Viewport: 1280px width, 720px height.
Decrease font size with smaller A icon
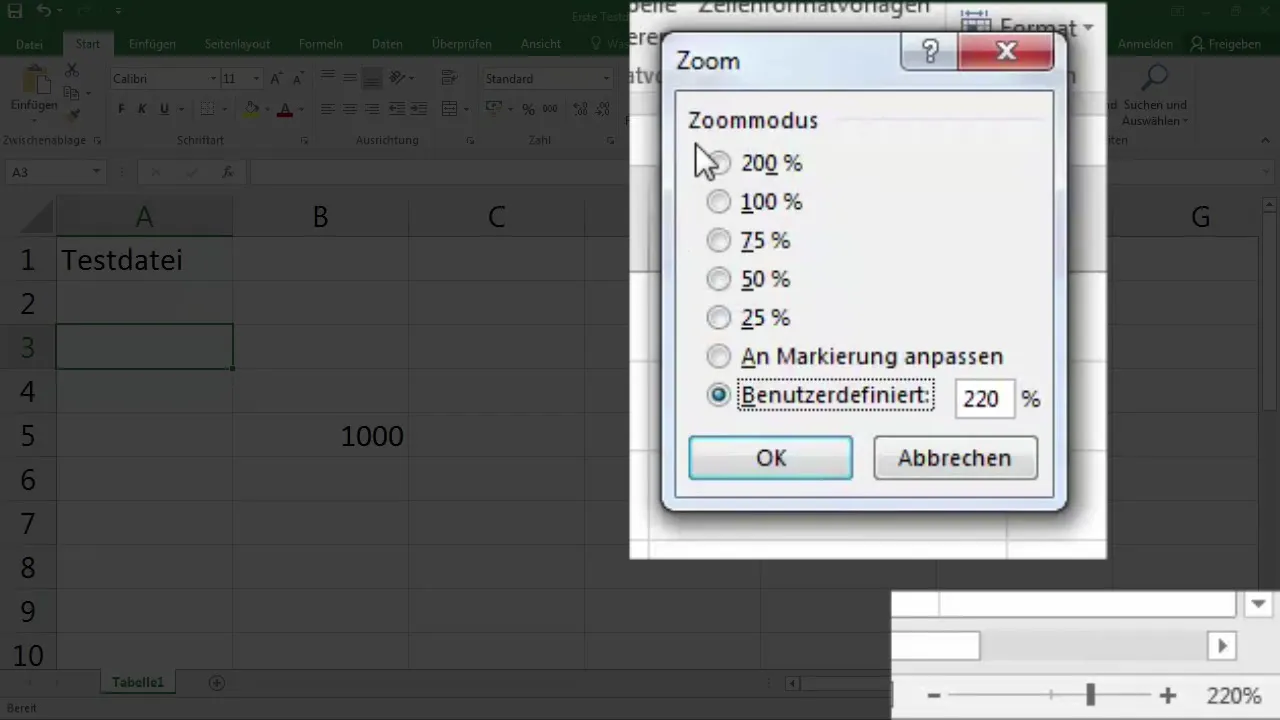point(297,78)
